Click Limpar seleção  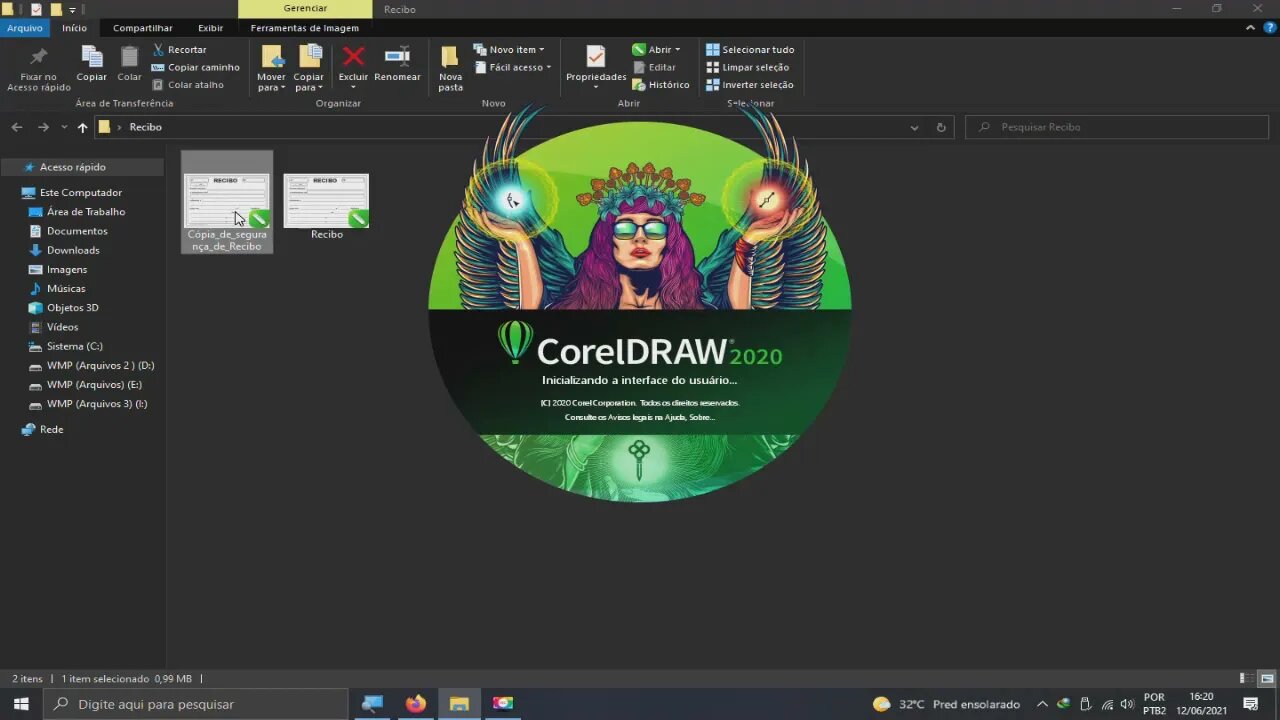click(748, 67)
